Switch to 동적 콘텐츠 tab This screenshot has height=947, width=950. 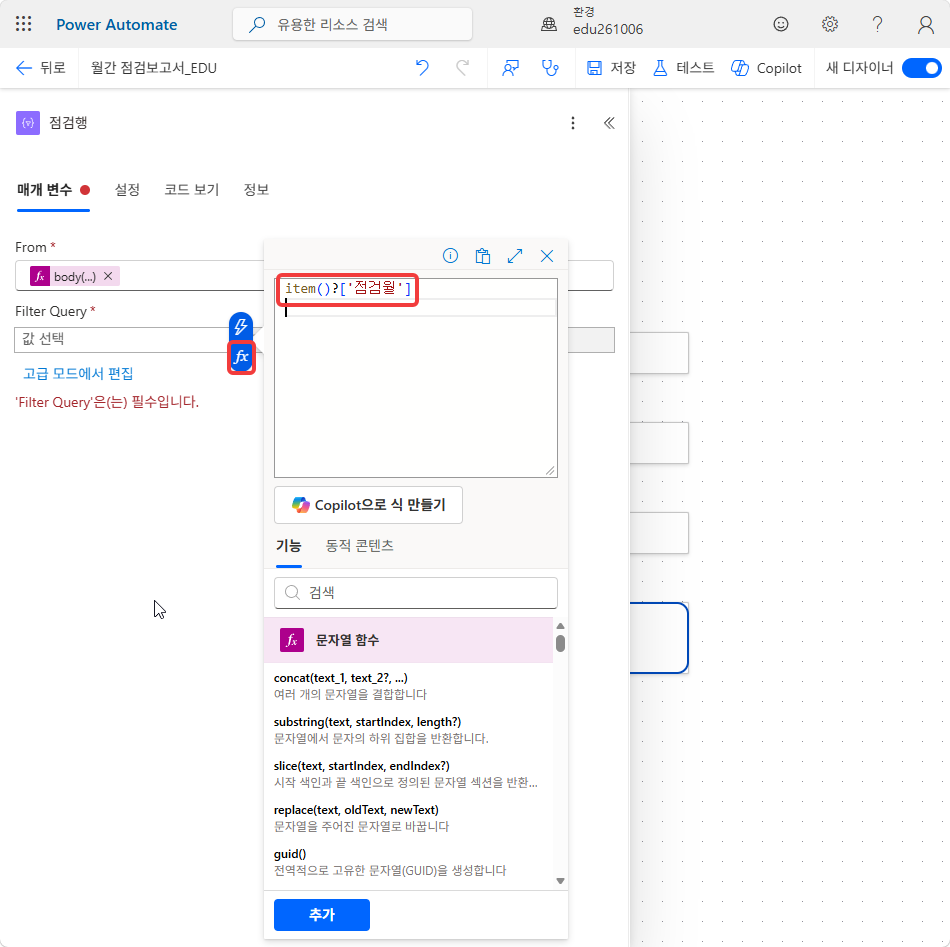(359, 545)
